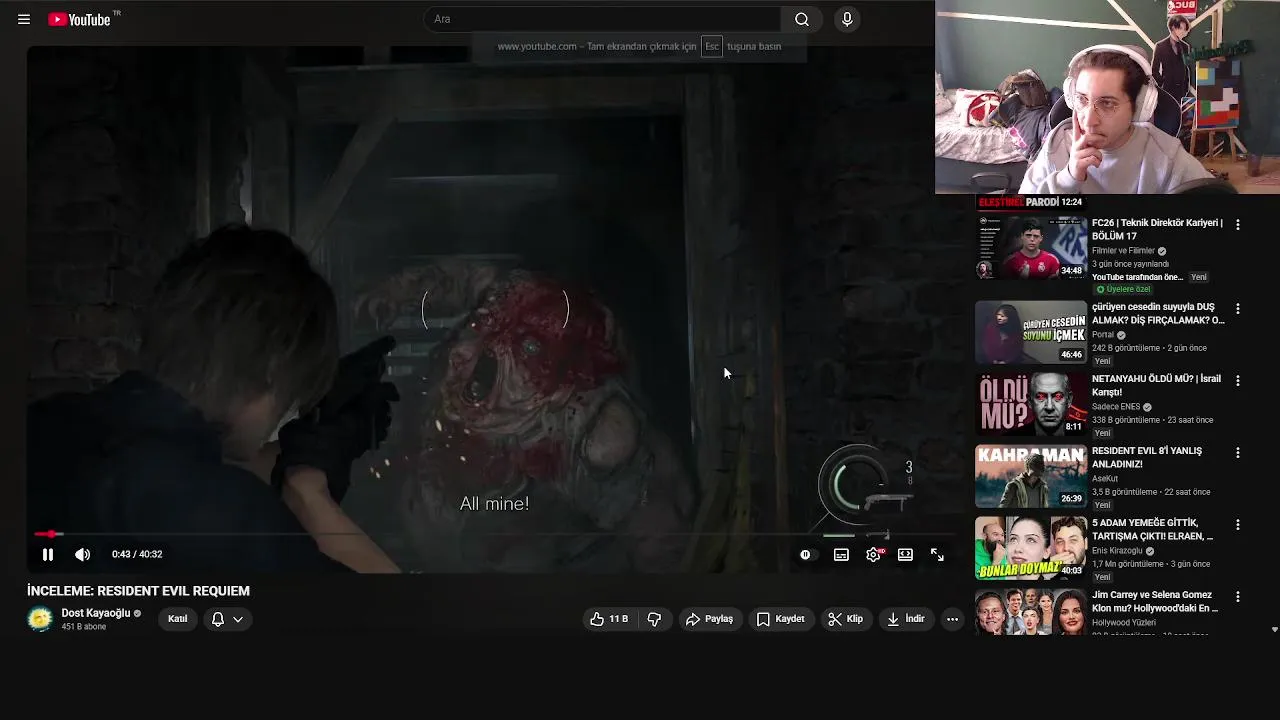Image resolution: width=1280 pixels, height=720 pixels.
Task: Open Dost Kayaoğlu channel avatar
Action: (x=40, y=619)
